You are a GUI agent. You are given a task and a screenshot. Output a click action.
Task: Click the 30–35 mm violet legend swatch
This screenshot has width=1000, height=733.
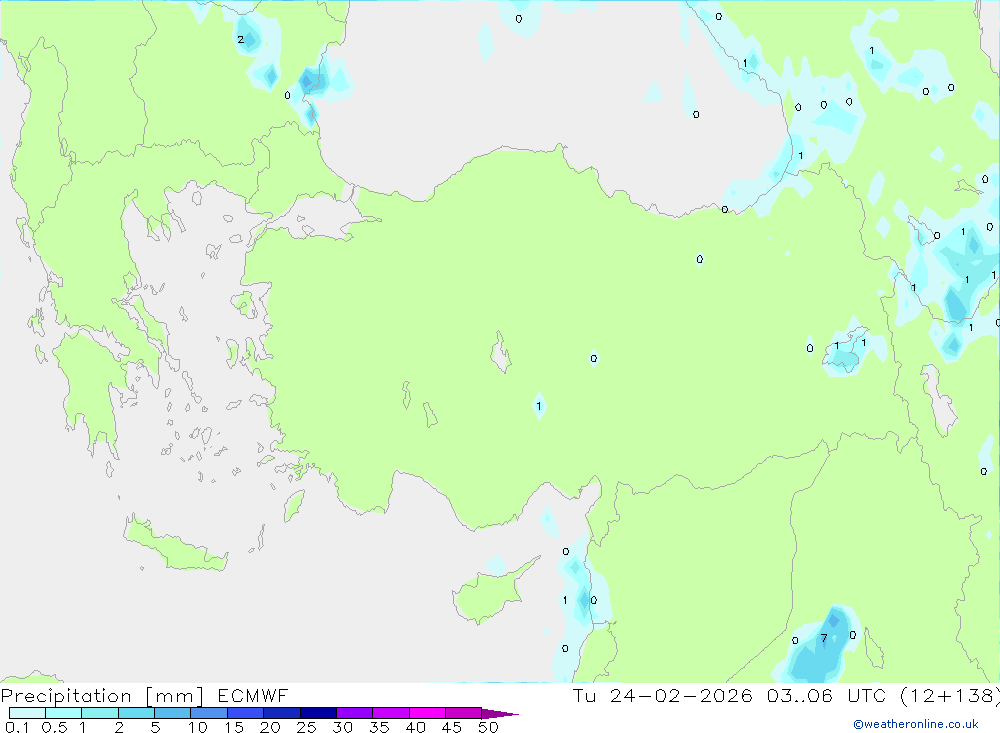coord(355,713)
